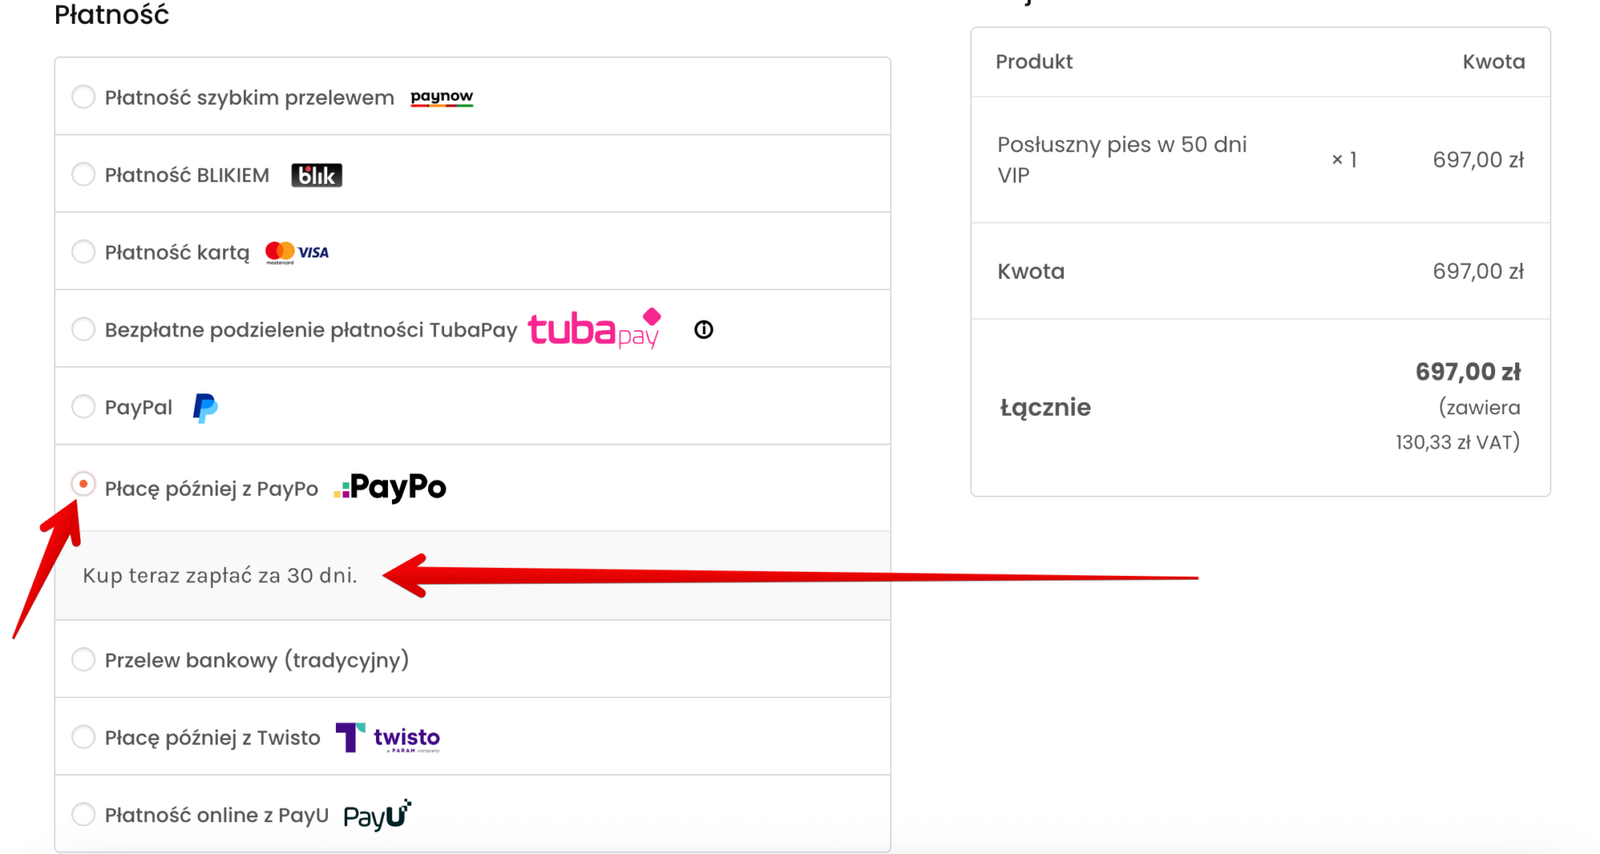Click the BLIK logo icon
This screenshot has width=1600, height=854.
click(x=316, y=175)
